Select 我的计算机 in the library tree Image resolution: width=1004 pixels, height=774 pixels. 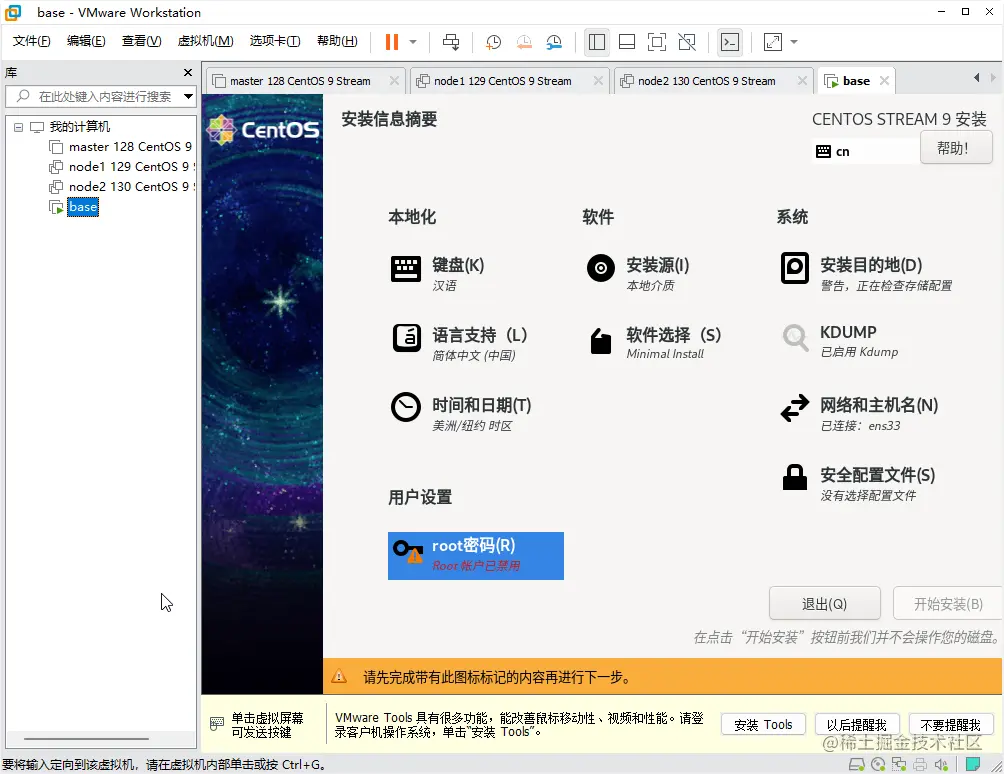[79, 127]
